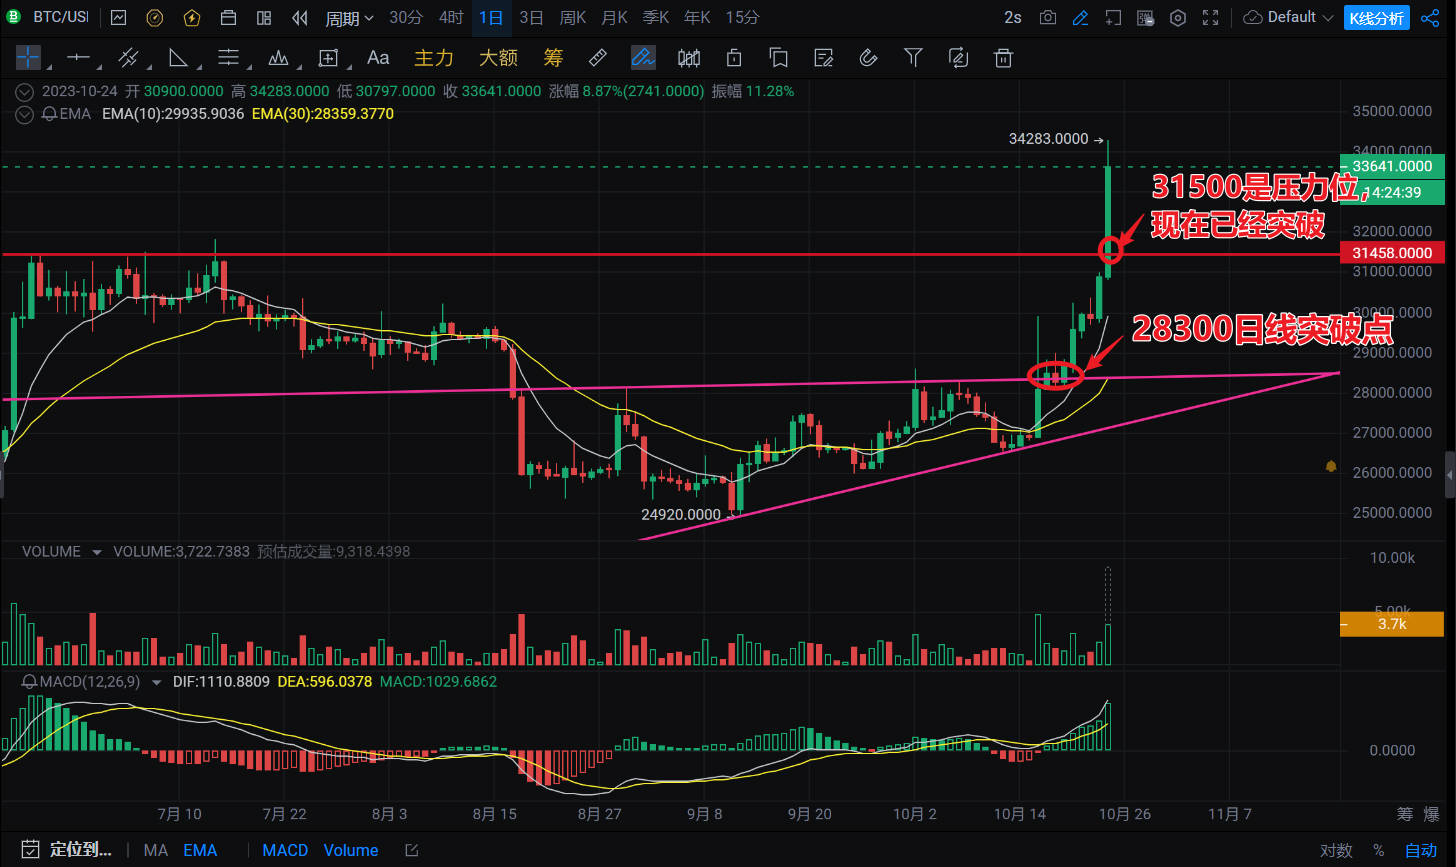Expand the VOLUME indicator dropdown
This screenshot has width=1456, height=867.
[97, 552]
